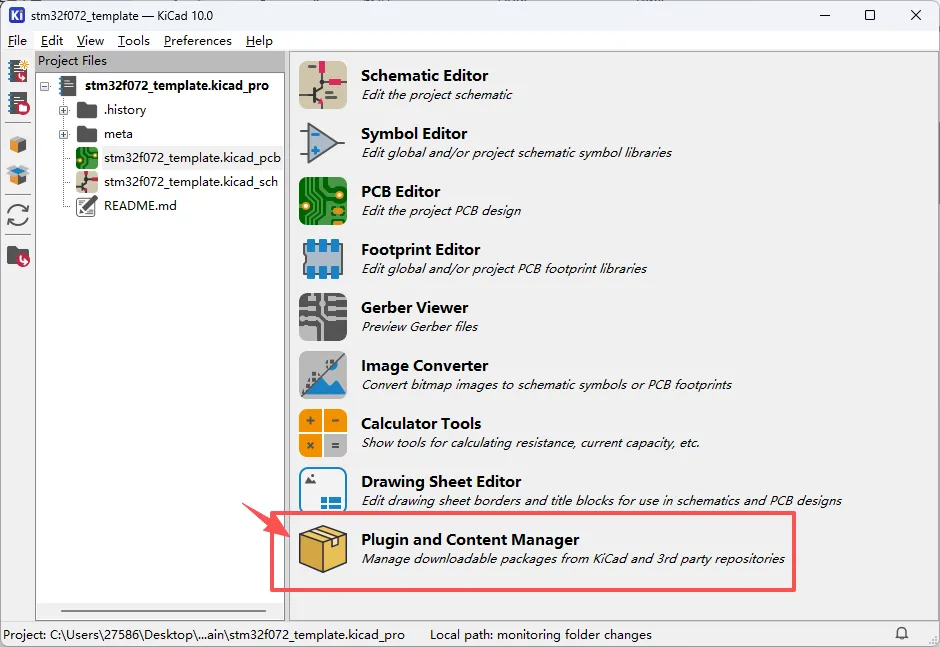Click Project Files panel header

point(160,61)
